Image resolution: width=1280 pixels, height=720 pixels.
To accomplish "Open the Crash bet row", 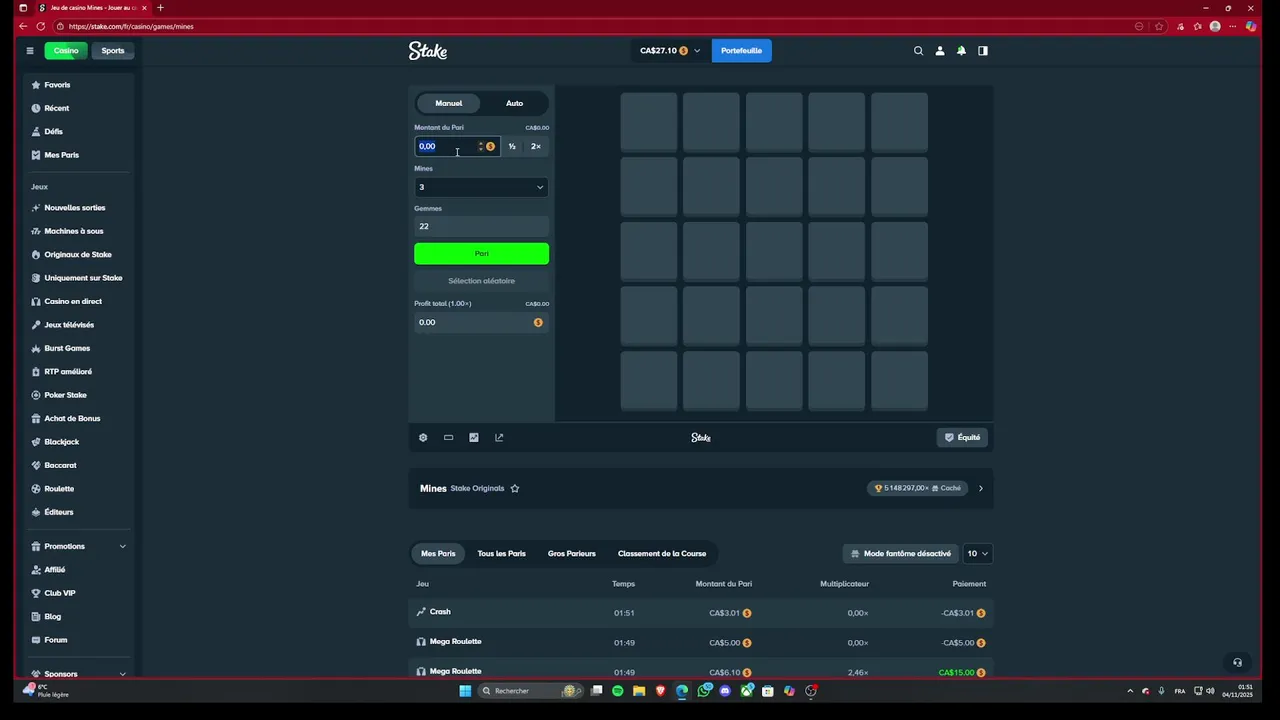I will [x=701, y=613].
